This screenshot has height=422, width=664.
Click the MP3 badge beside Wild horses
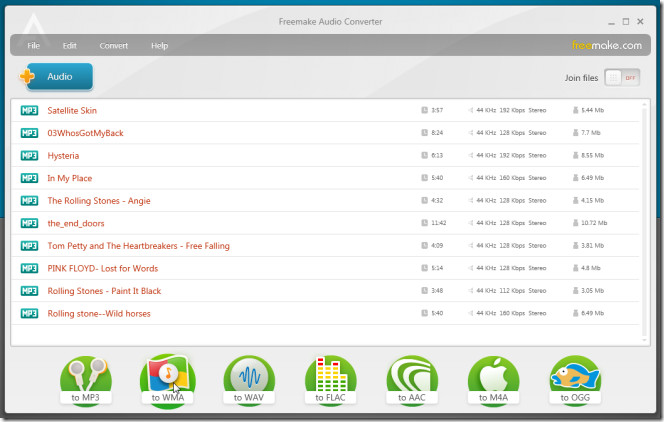[29, 313]
